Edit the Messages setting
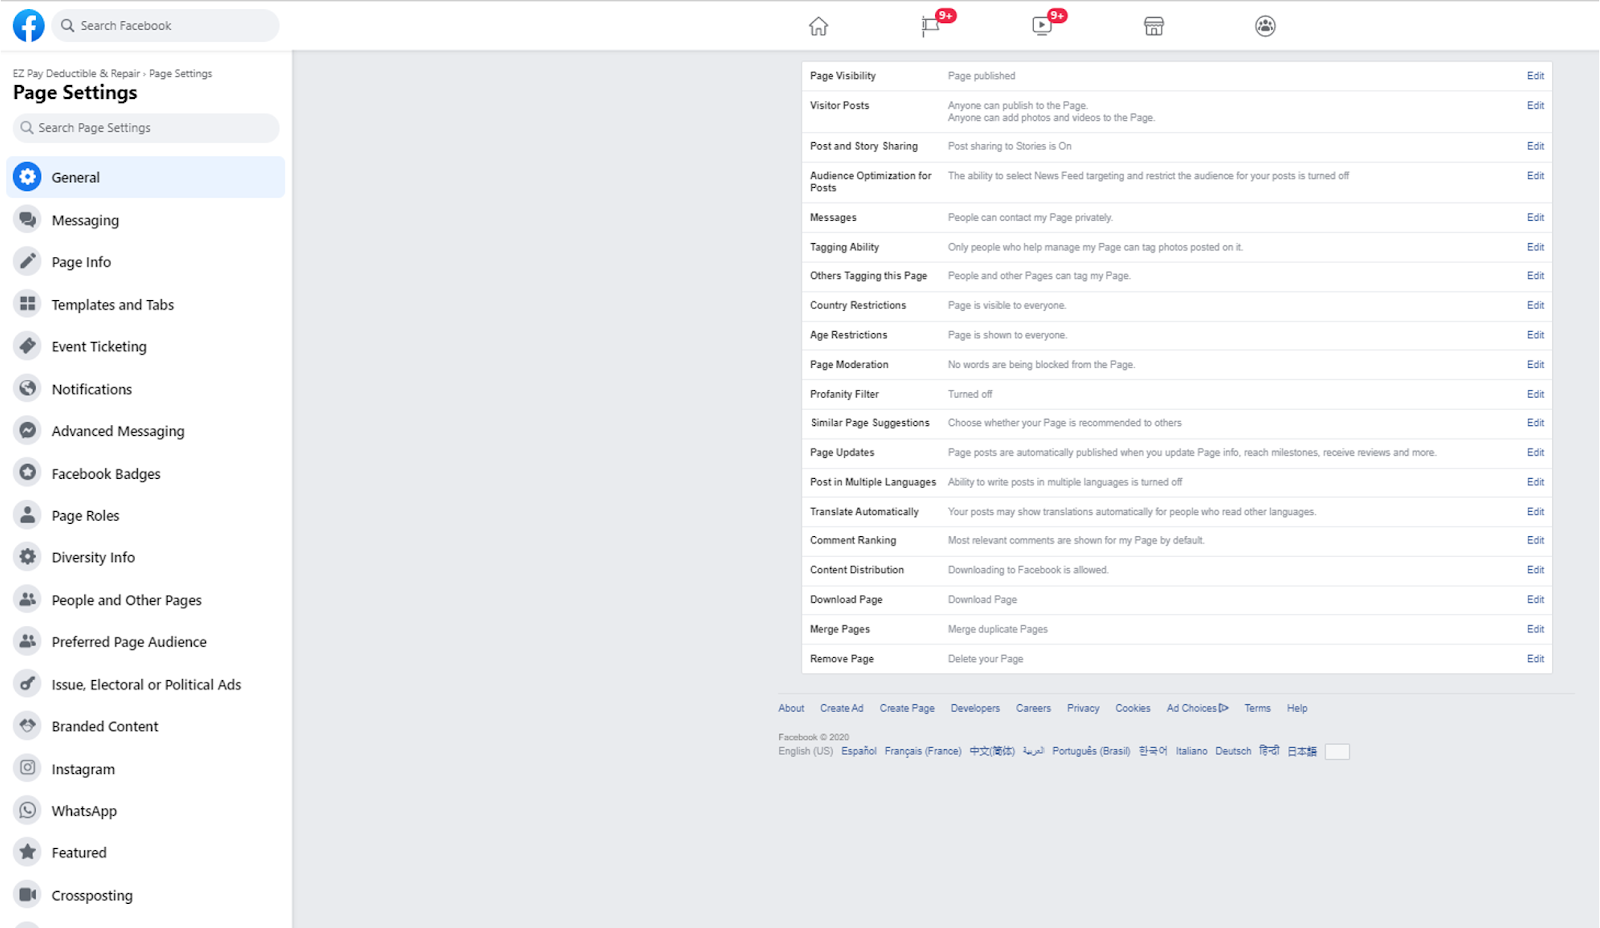Screen dimensions: 1600x928 pyautogui.click(x=1535, y=217)
